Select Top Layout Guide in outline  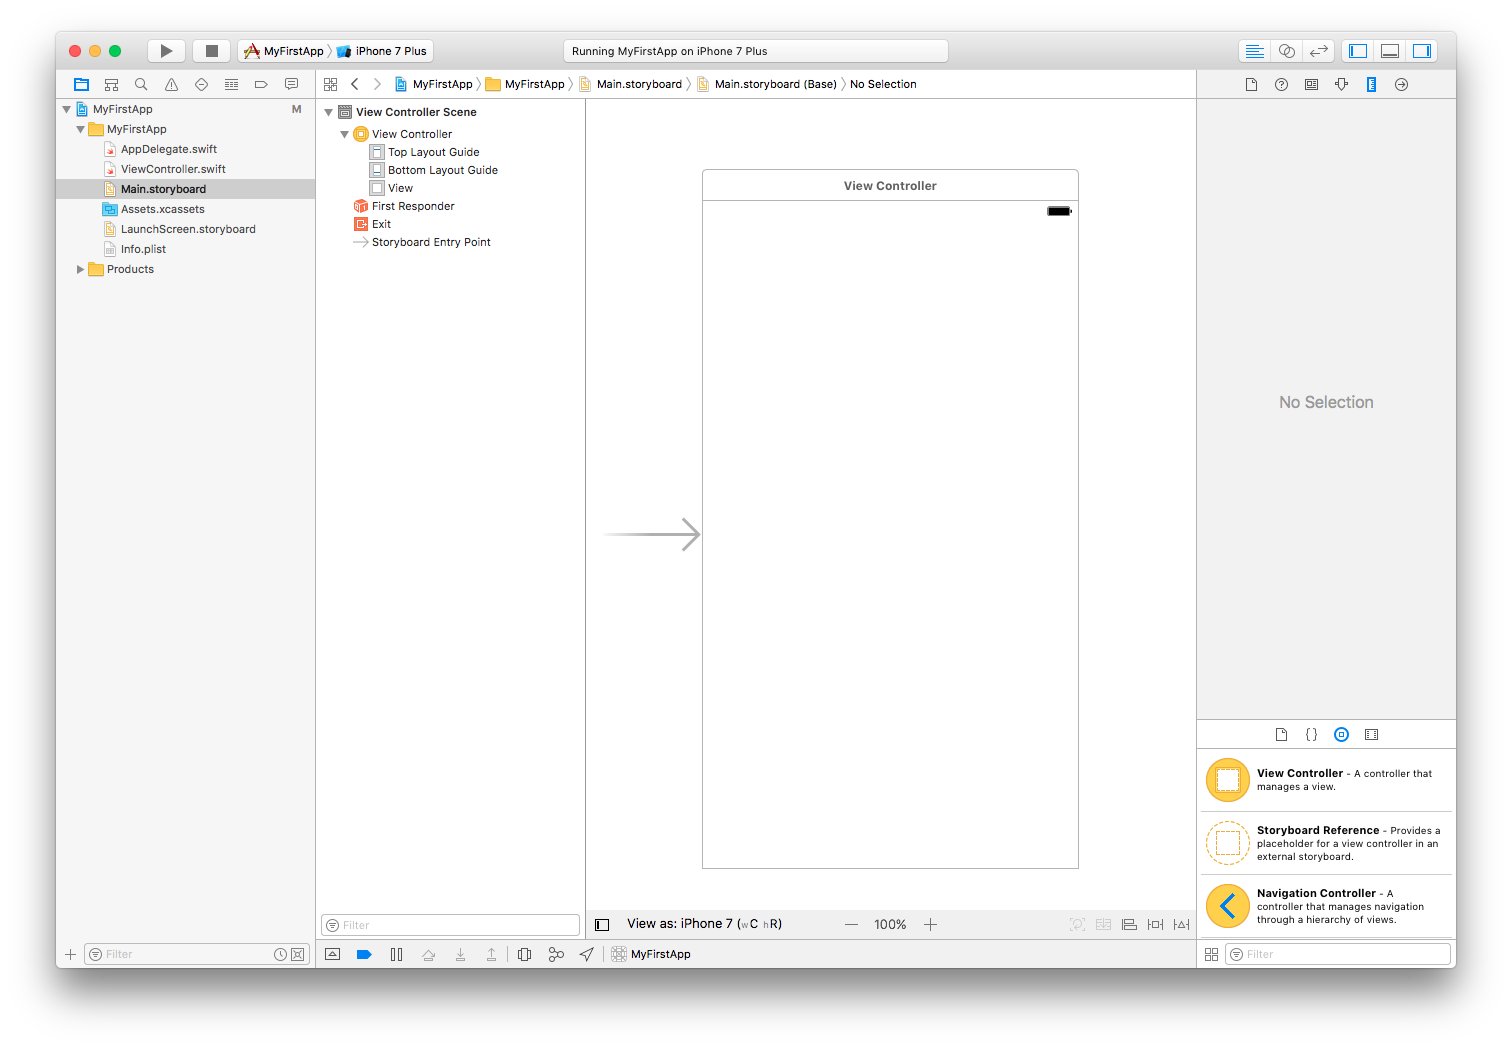[434, 152]
